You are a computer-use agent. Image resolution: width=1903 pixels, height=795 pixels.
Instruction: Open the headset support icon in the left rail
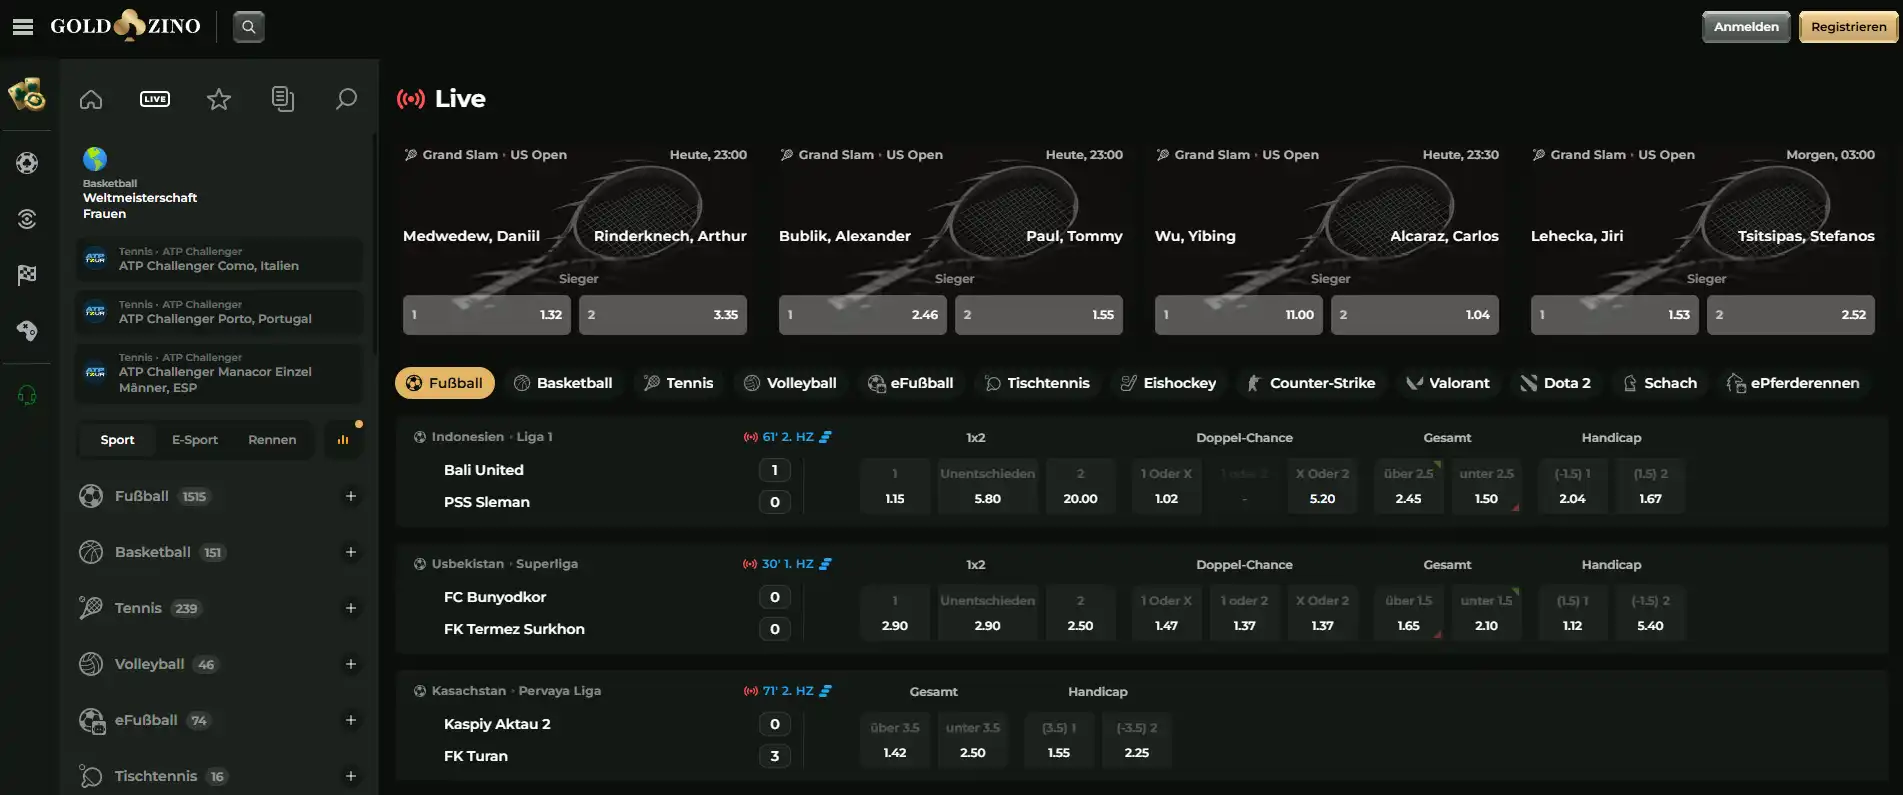coord(27,397)
